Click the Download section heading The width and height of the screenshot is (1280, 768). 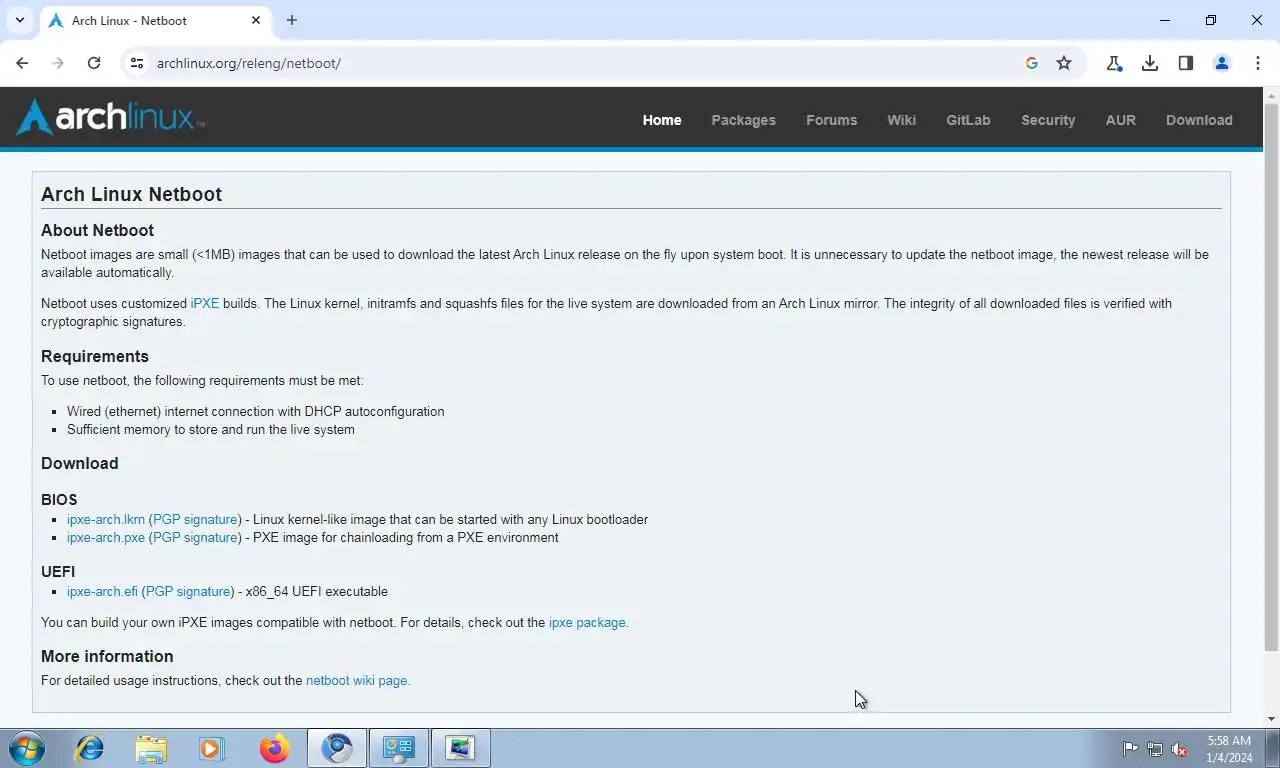80,463
